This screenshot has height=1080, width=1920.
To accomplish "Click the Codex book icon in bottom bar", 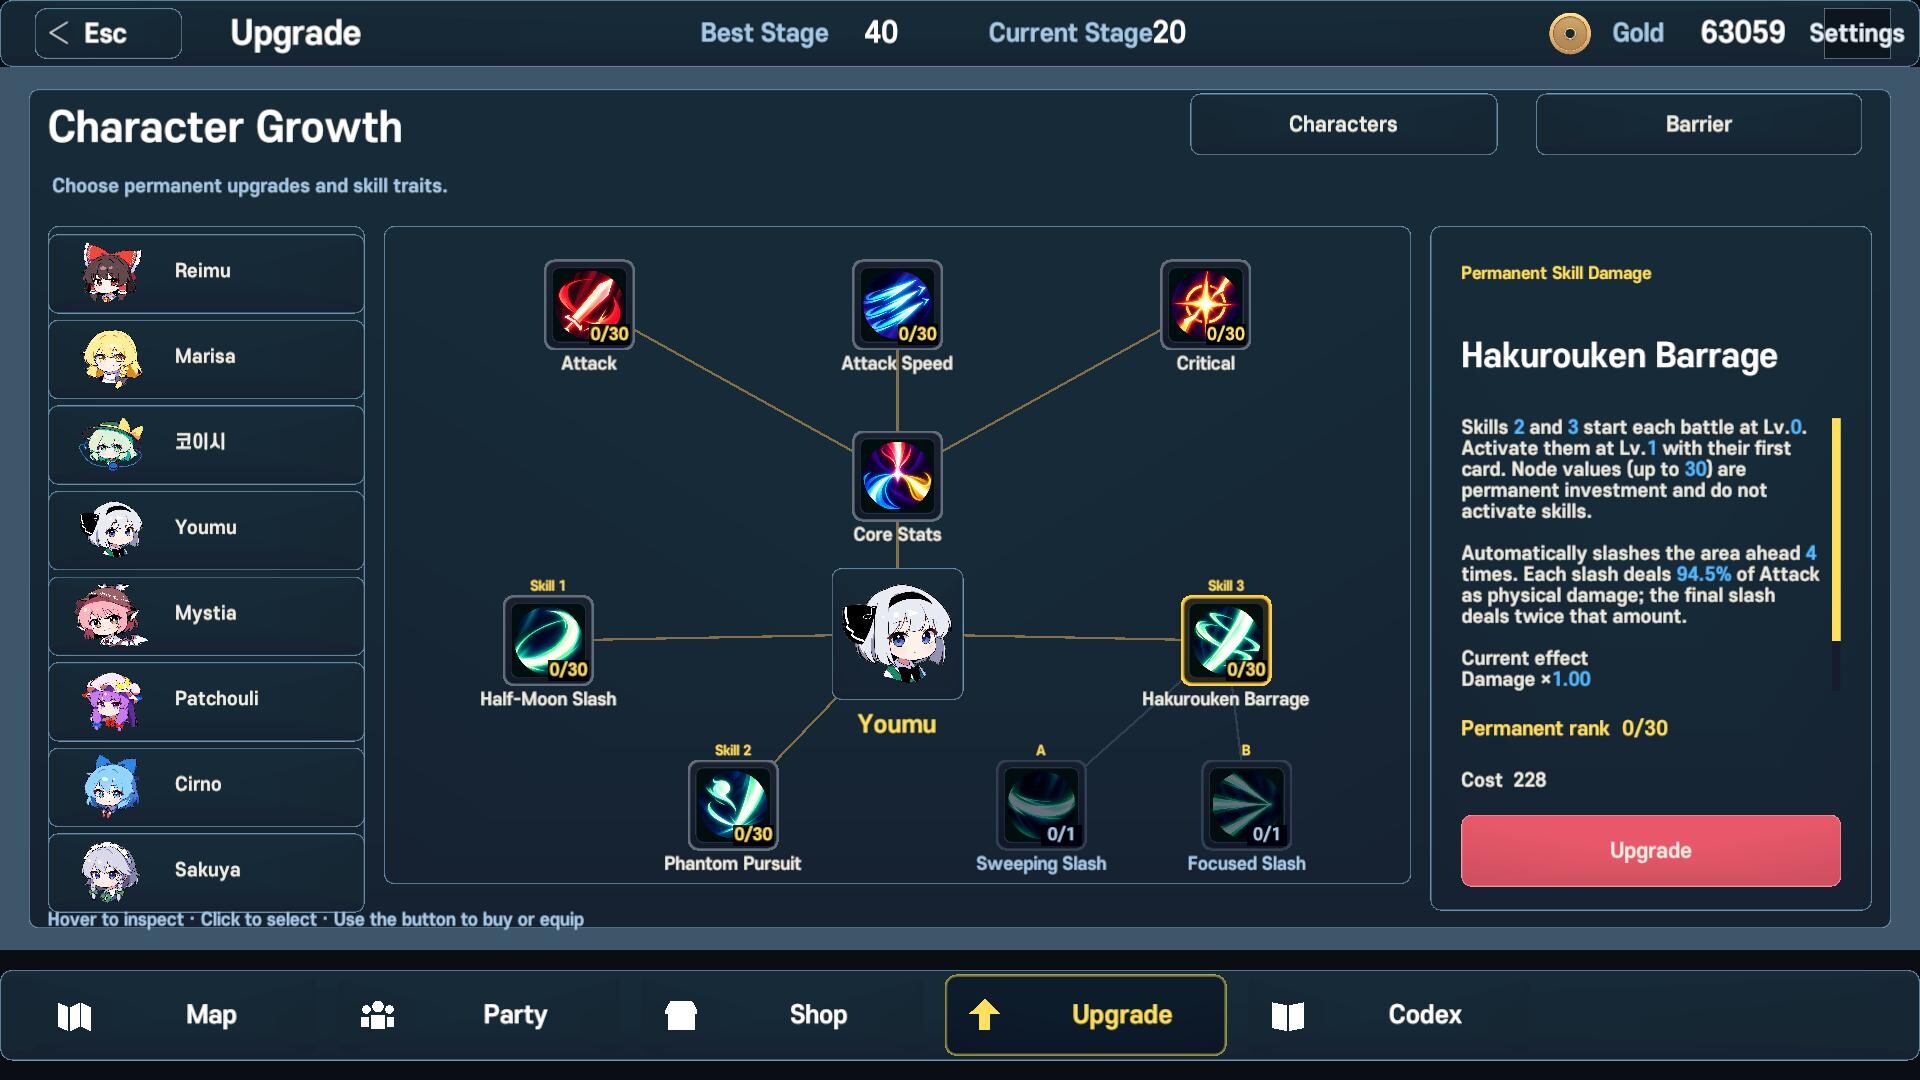I will point(1288,1016).
